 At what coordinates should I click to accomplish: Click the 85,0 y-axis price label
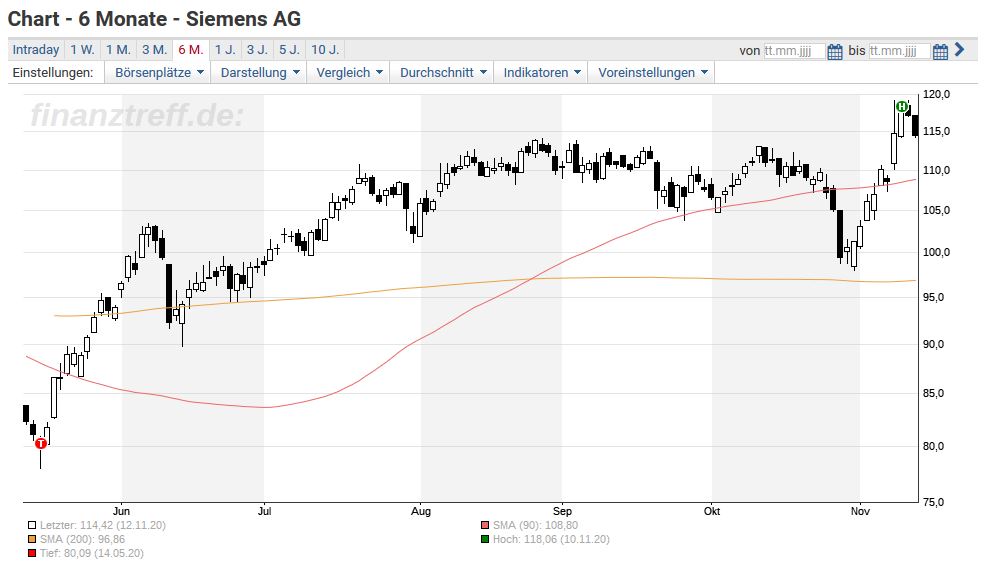(934, 393)
